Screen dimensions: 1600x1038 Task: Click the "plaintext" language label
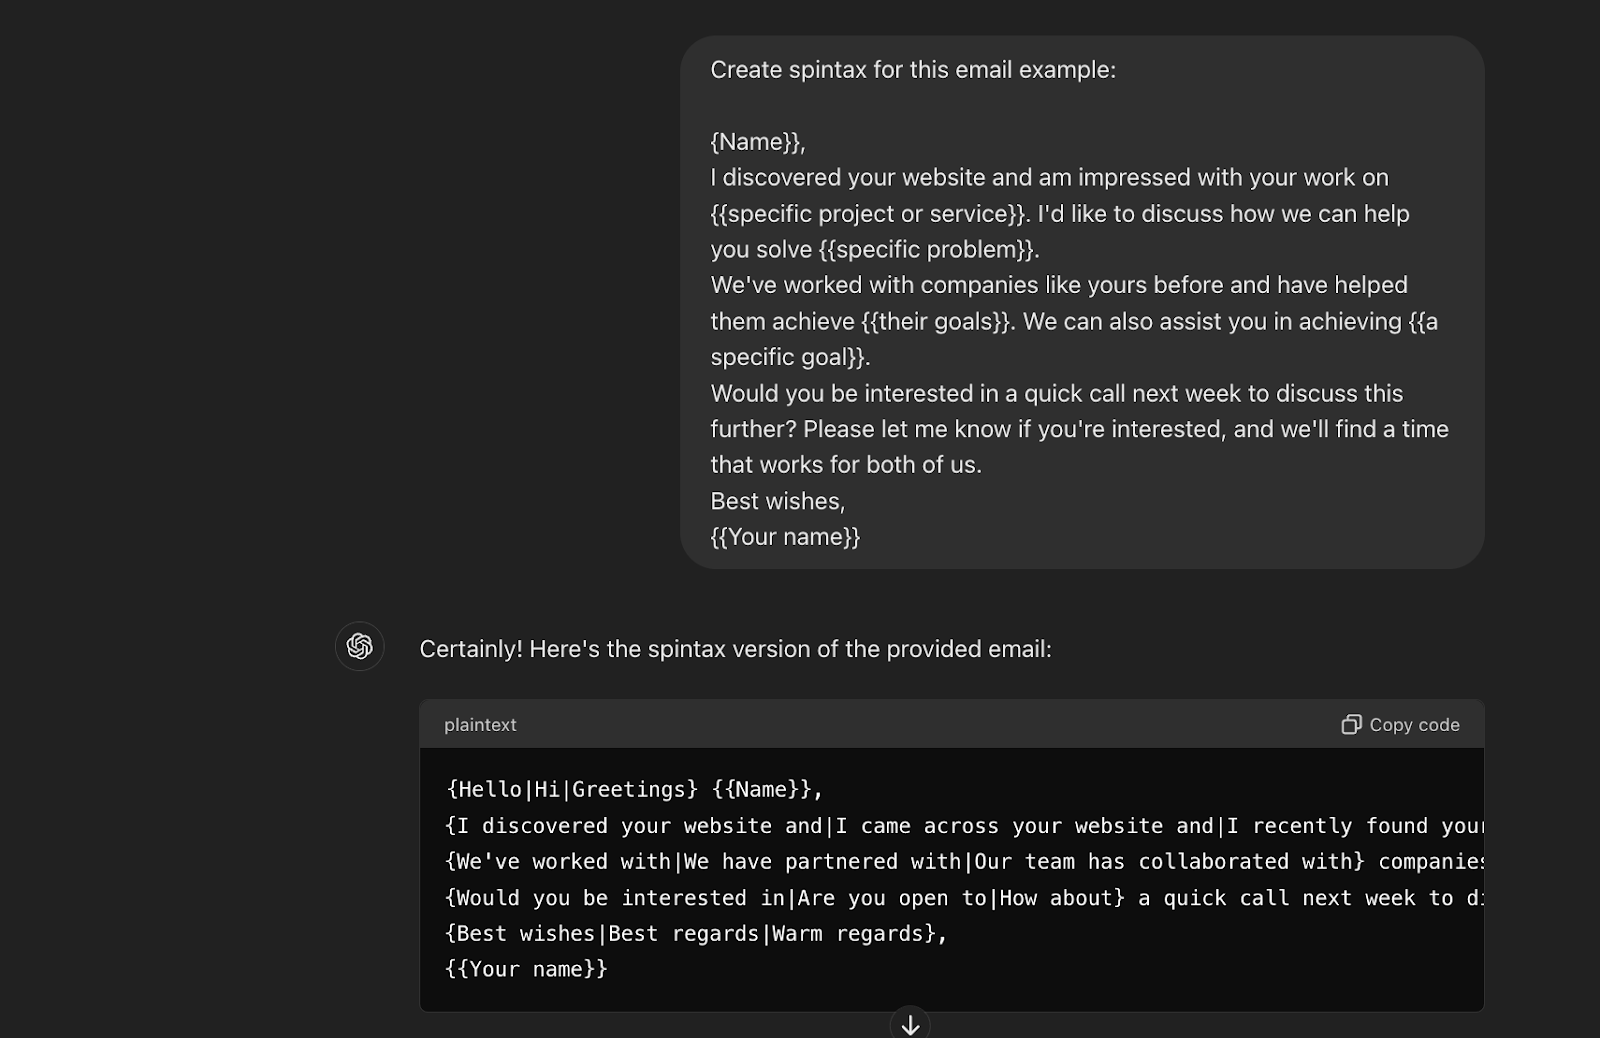coord(480,725)
